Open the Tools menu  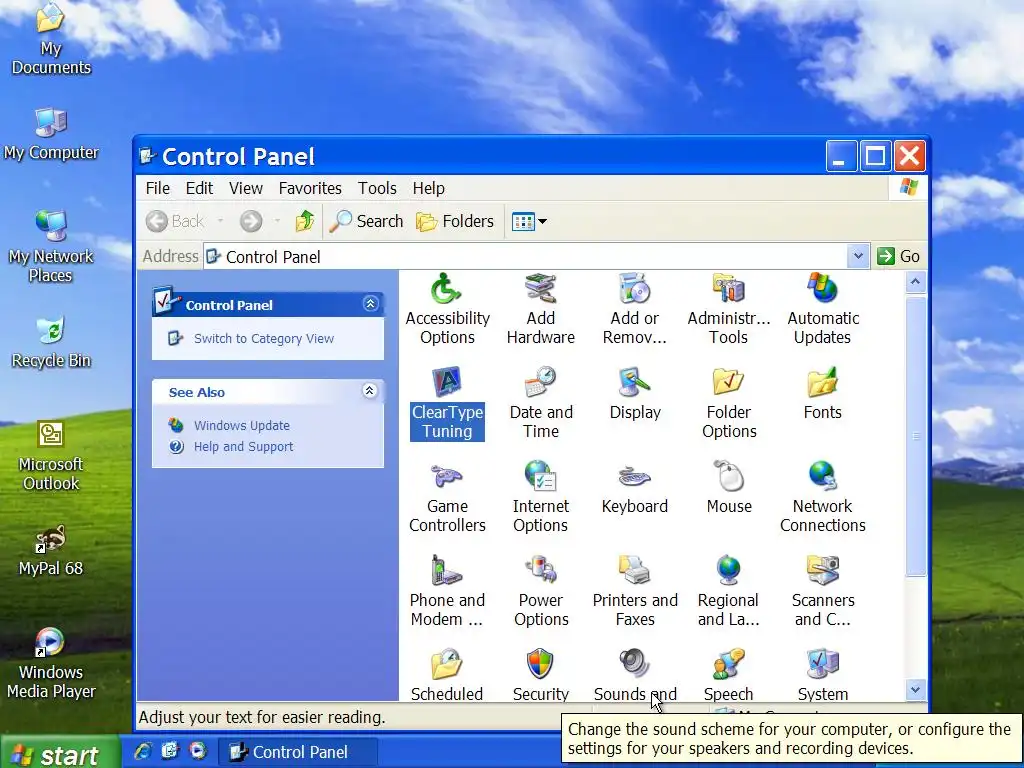[377, 188]
